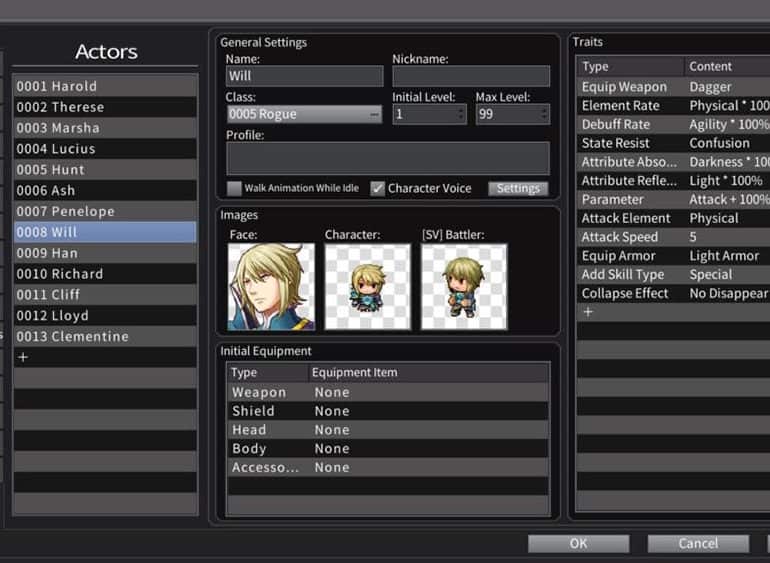Click the empty Nickname field
The height and width of the screenshot is (563, 770).
point(470,76)
